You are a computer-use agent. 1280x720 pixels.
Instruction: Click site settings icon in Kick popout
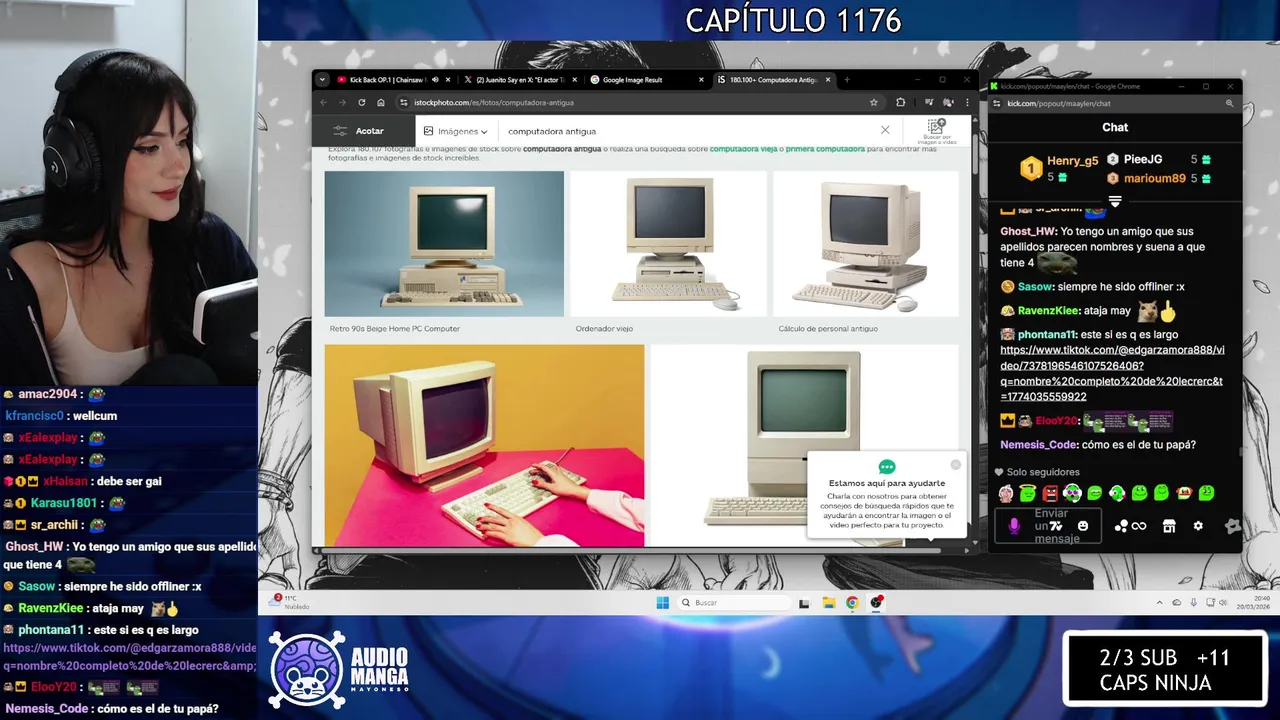(x=998, y=103)
